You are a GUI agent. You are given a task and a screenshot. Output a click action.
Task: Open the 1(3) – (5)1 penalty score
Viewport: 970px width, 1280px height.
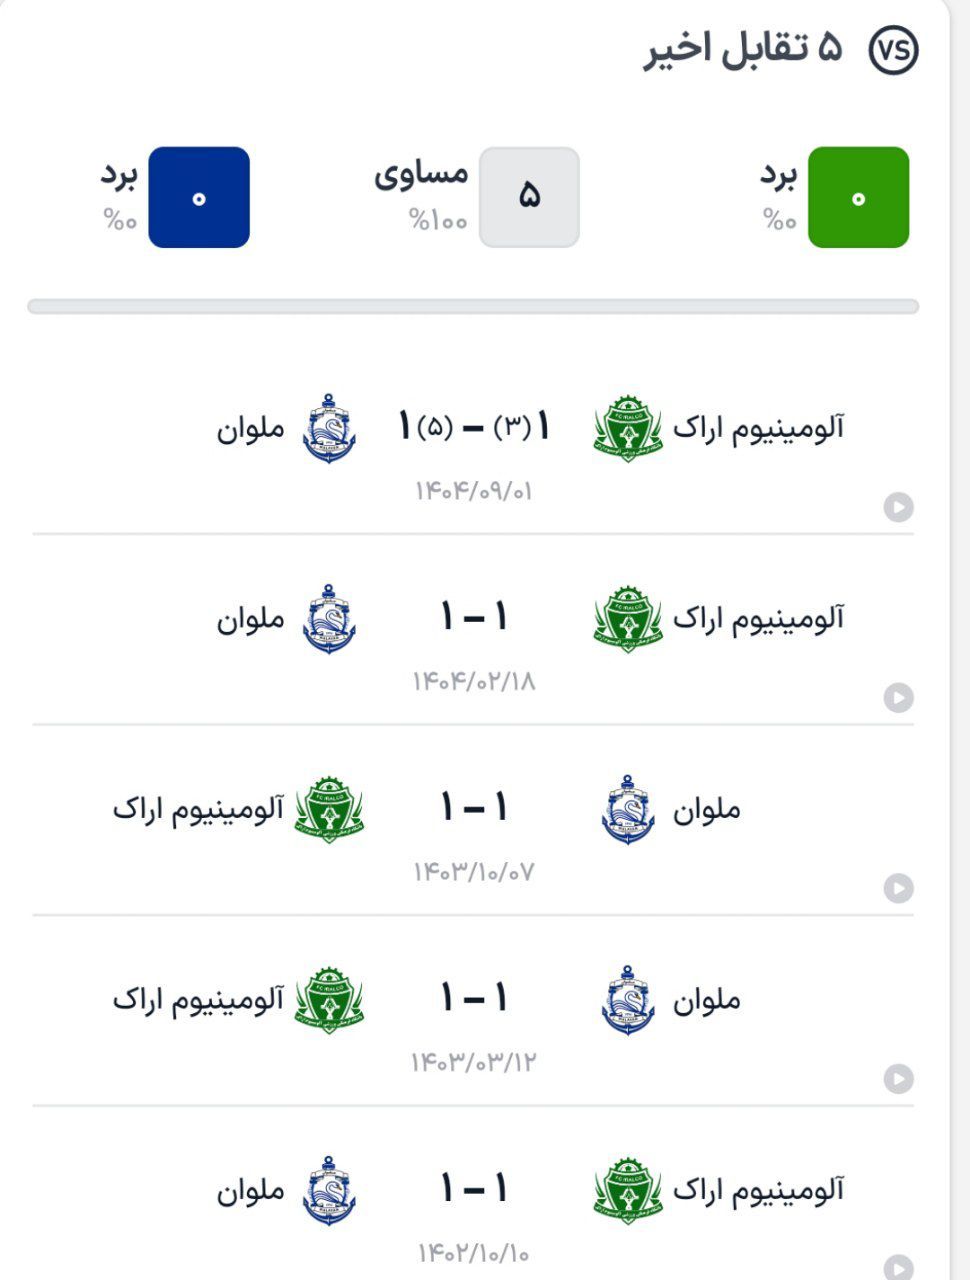[x=474, y=428]
